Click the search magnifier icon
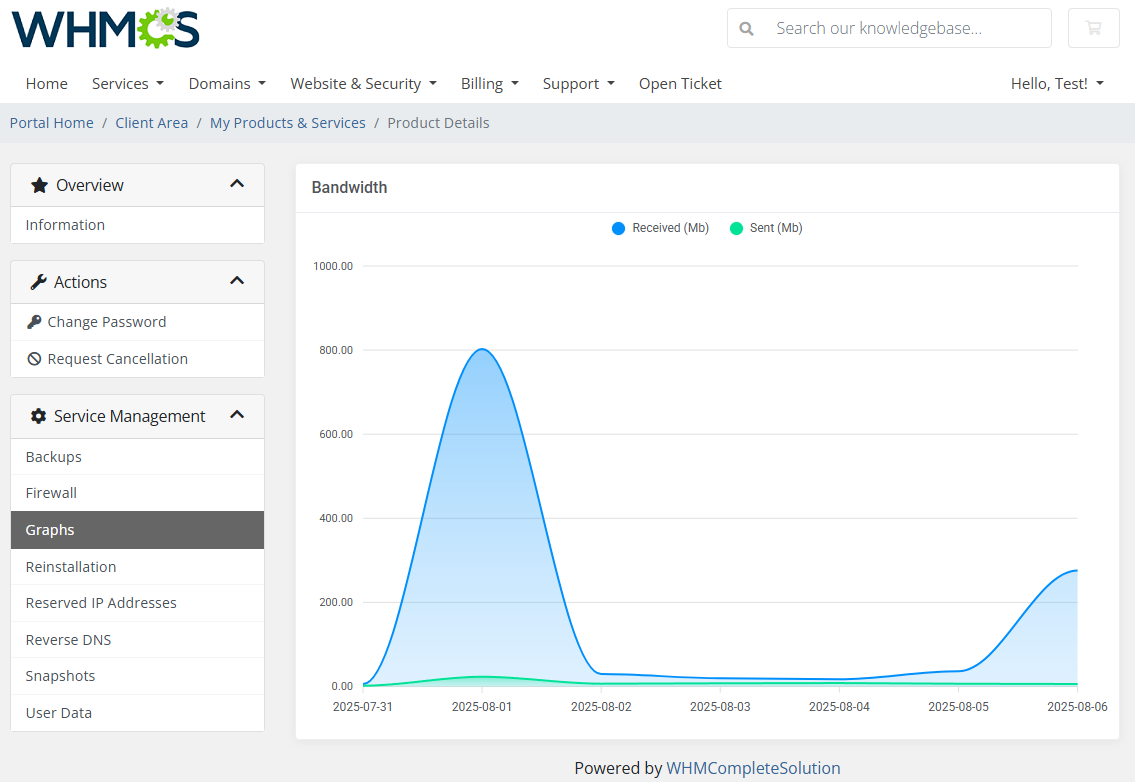This screenshot has width=1135, height=782. pyautogui.click(x=746, y=28)
